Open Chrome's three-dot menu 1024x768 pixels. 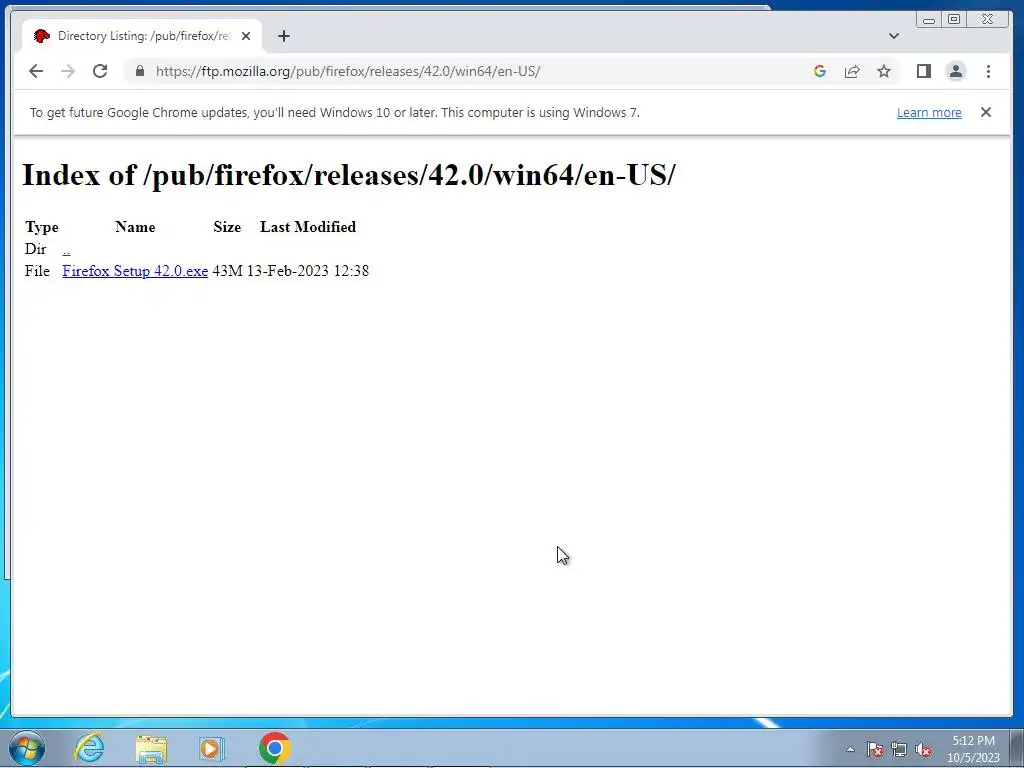pyautogui.click(x=988, y=71)
